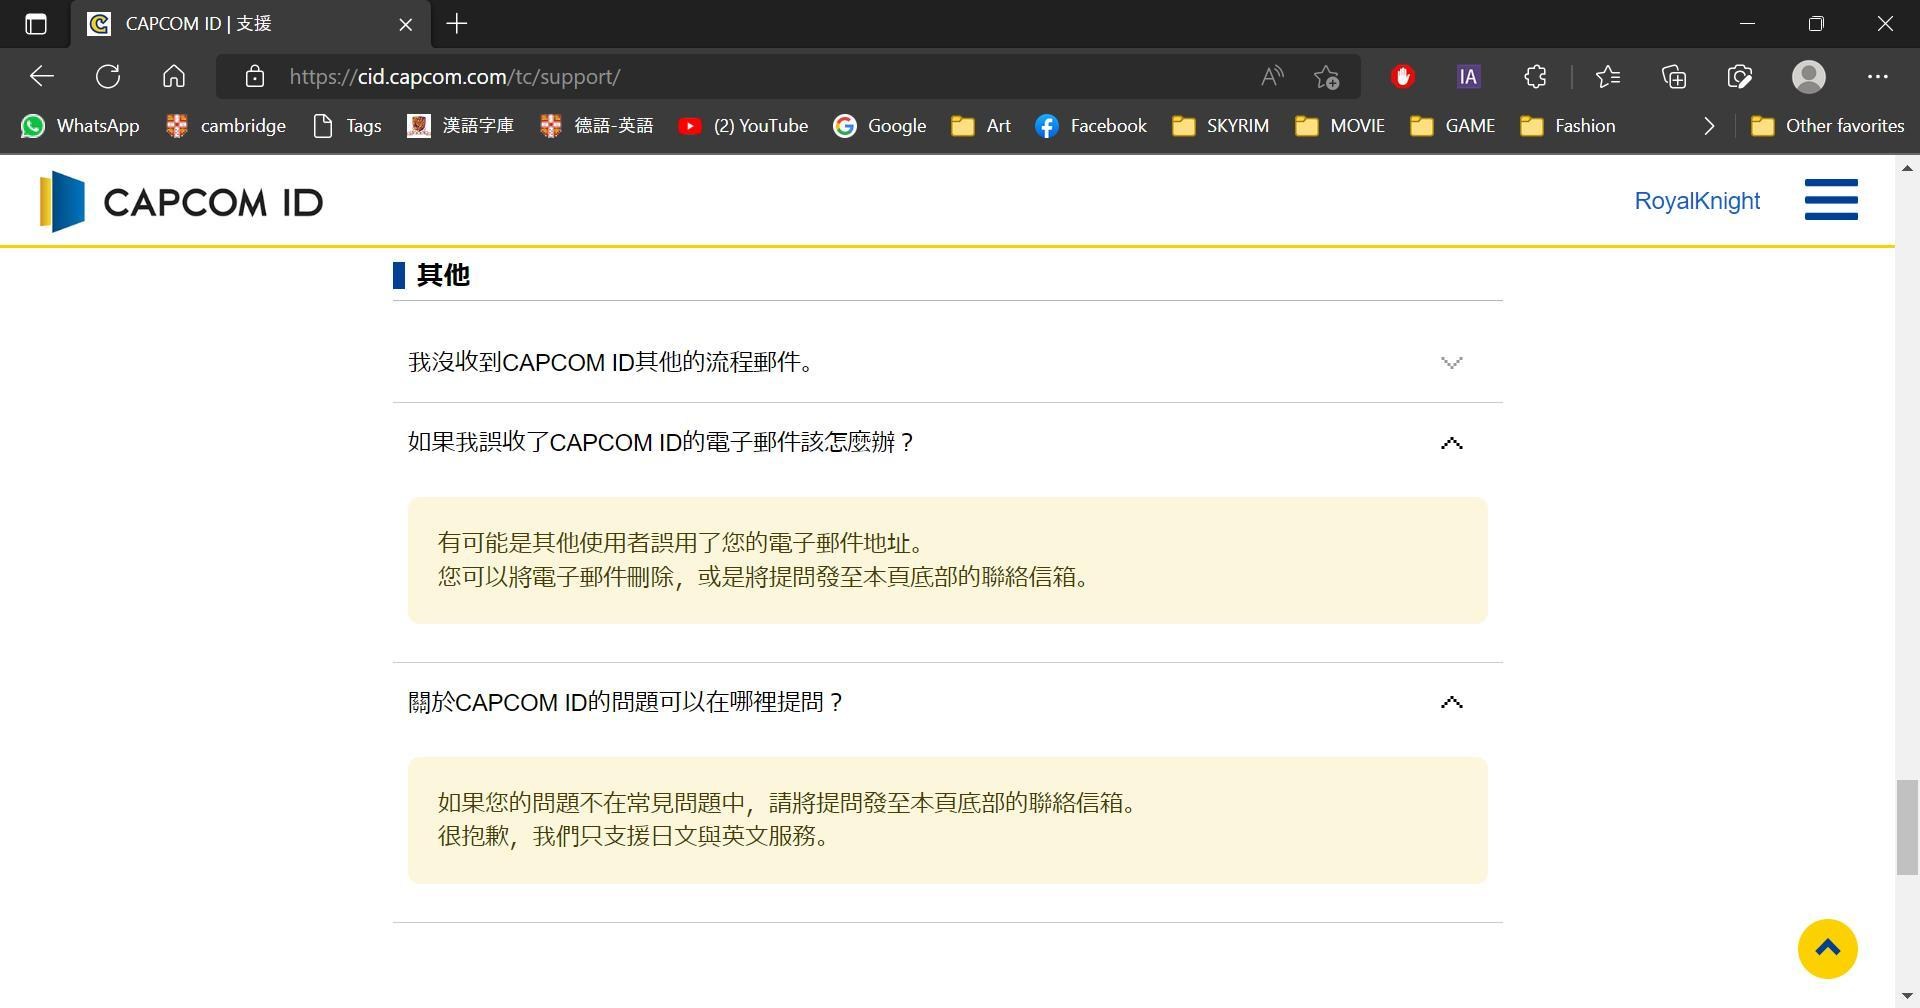
Task: Open the browser Extensions puzzle icon
Action: point(1535,77)
